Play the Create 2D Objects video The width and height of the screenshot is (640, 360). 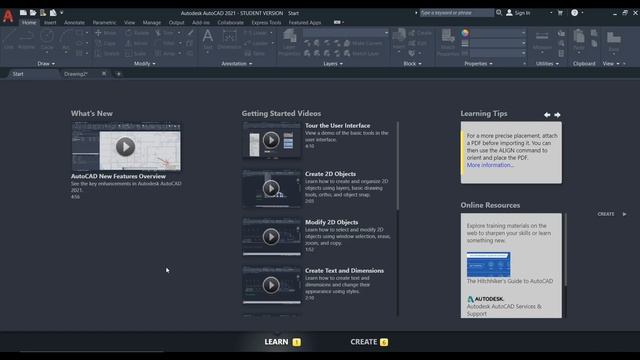click(271, 188)
